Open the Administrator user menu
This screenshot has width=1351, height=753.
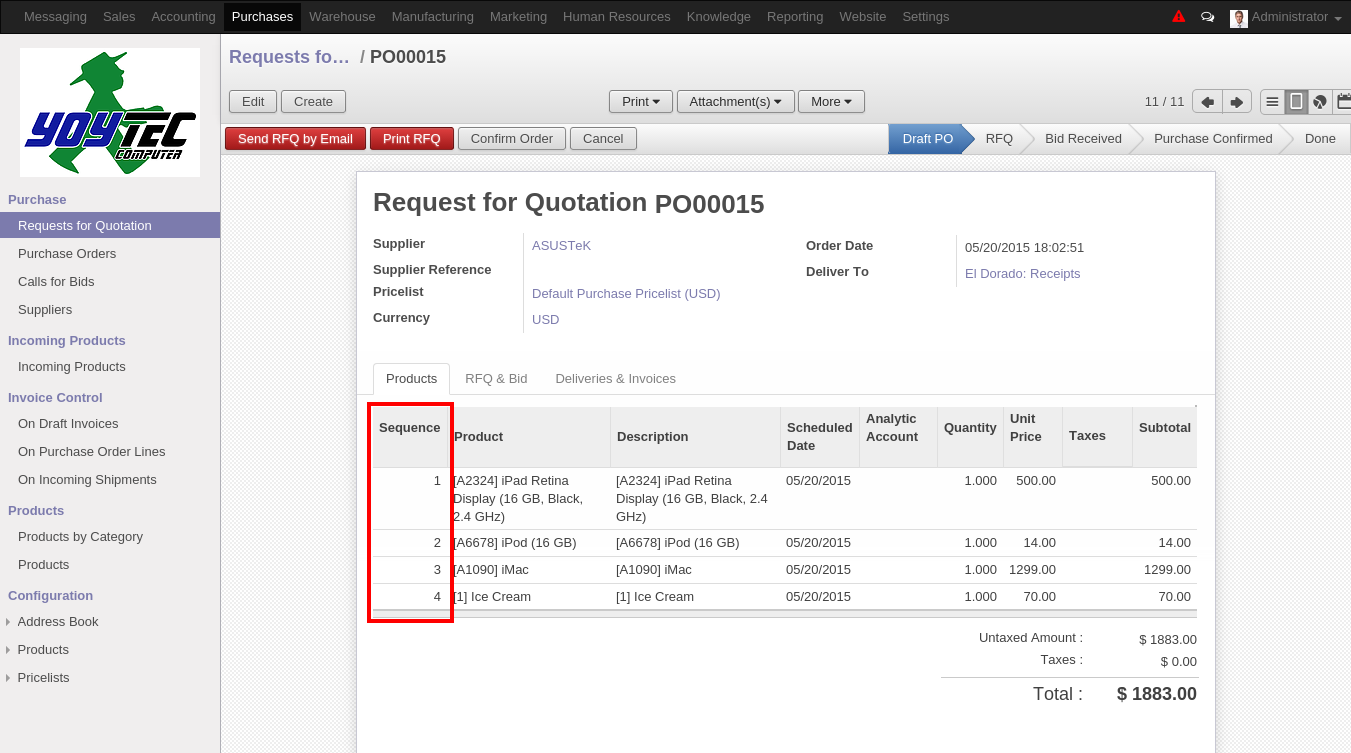point(1295,17)
